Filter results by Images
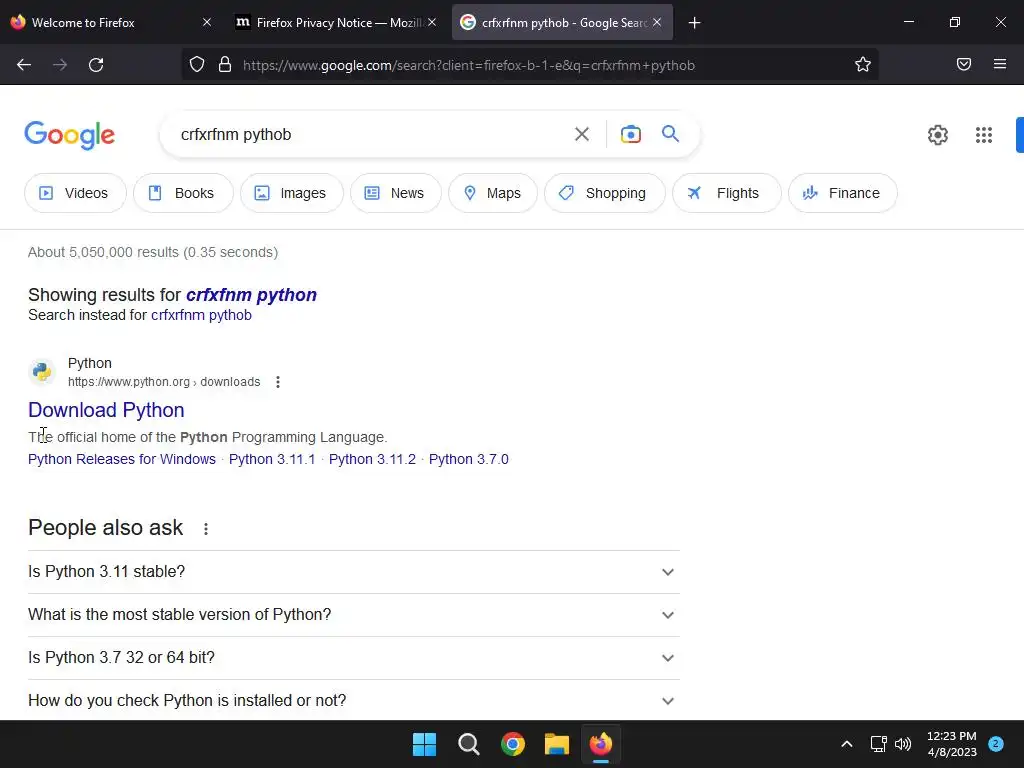 [291, 193]
